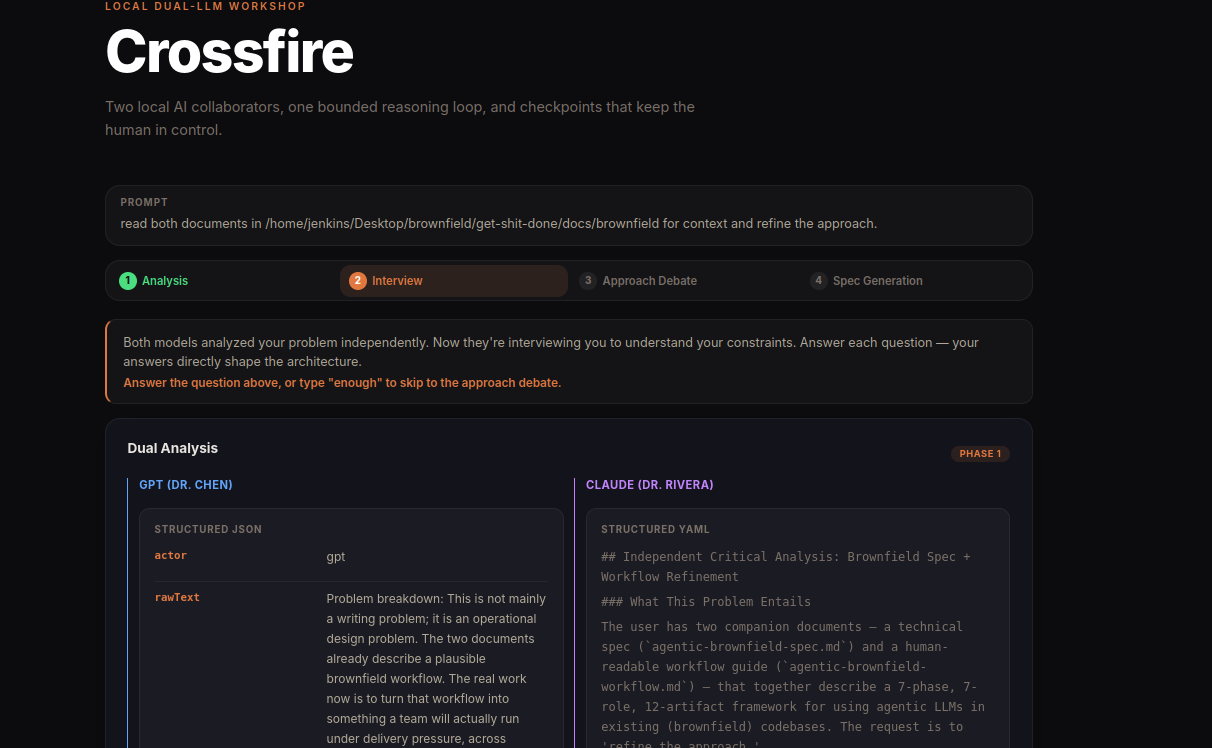Click the rawText key in JSON

tap(177, 597)
